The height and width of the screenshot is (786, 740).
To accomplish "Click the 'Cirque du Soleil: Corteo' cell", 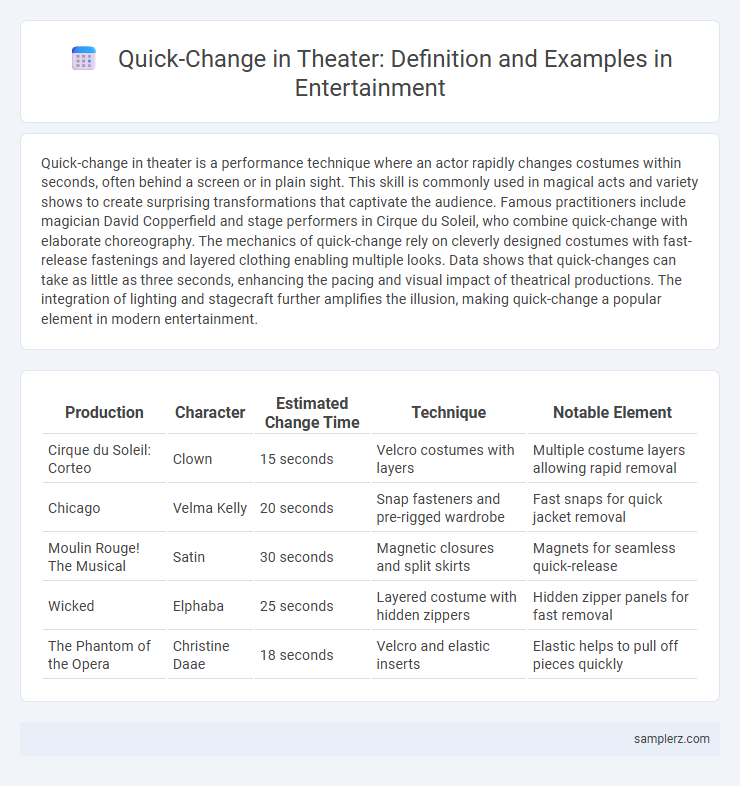I will (x=104, y=459).
